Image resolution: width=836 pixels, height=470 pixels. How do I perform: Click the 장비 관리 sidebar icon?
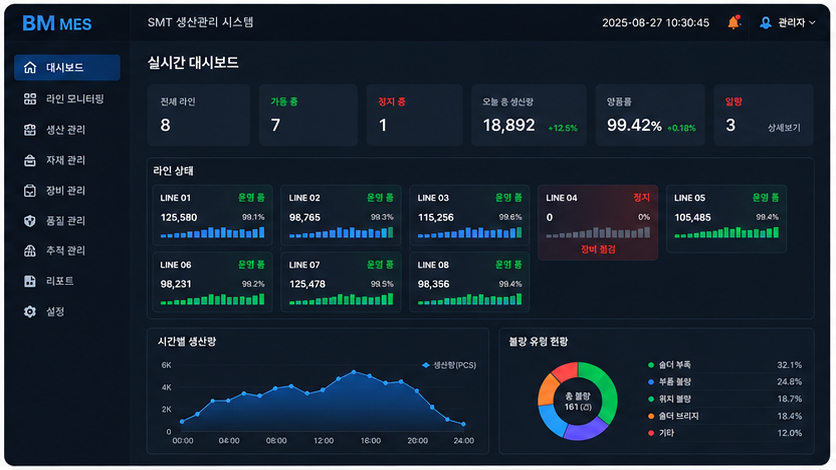30,190
